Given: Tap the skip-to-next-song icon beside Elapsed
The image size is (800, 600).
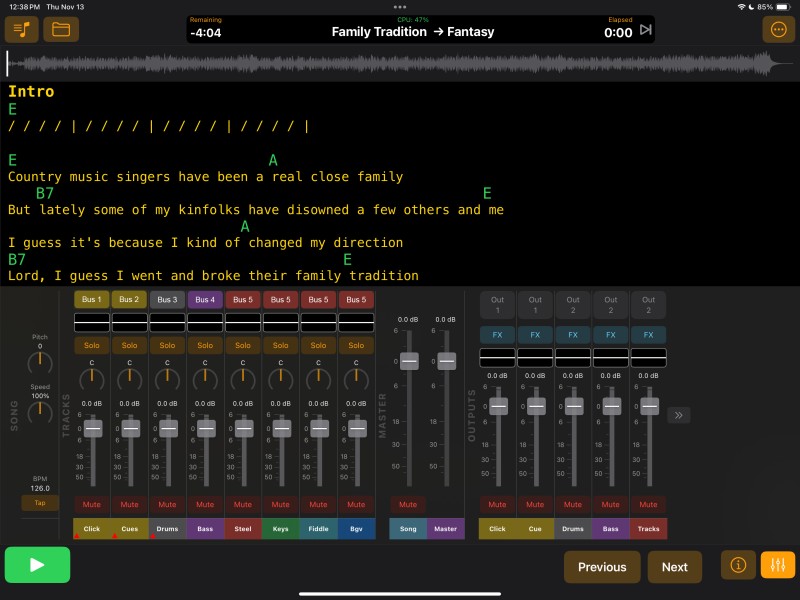Looking at the screenshot, I should (x=645, y=30).
